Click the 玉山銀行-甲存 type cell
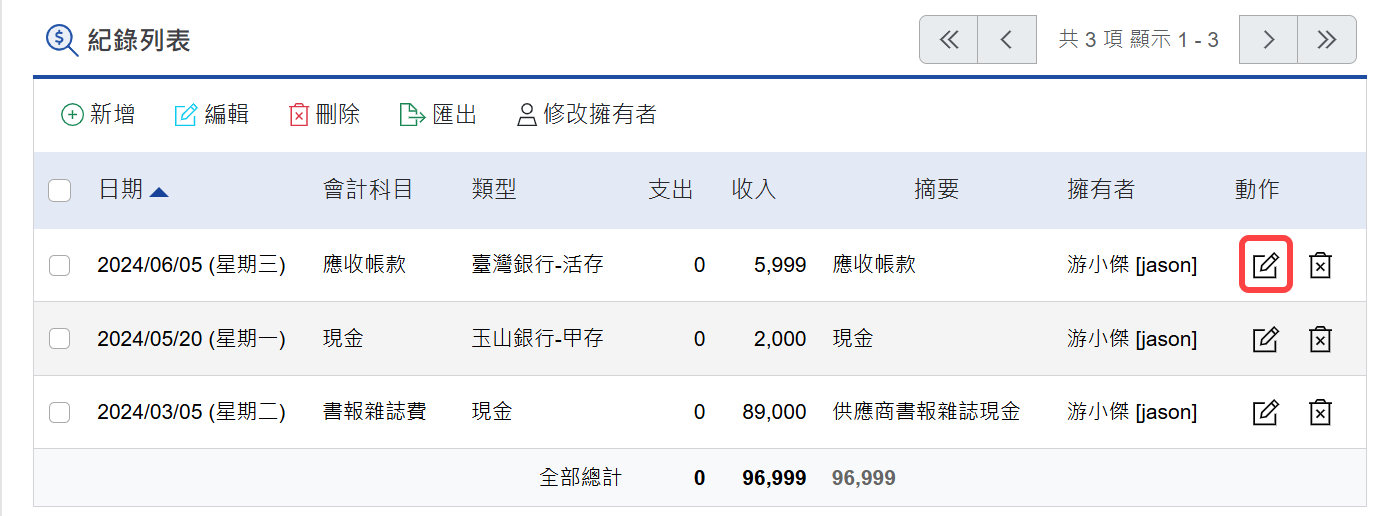1400x516 pixels. point(538,339)
